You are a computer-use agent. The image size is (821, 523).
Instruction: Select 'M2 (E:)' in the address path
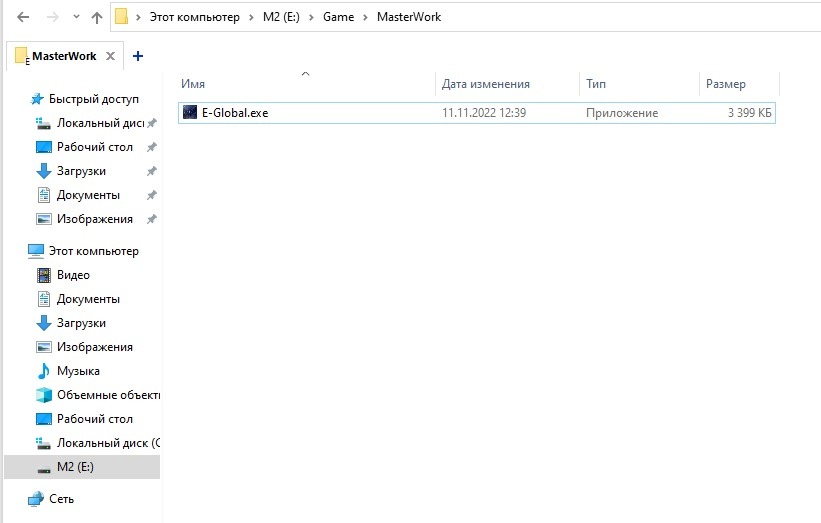[281, 17]
